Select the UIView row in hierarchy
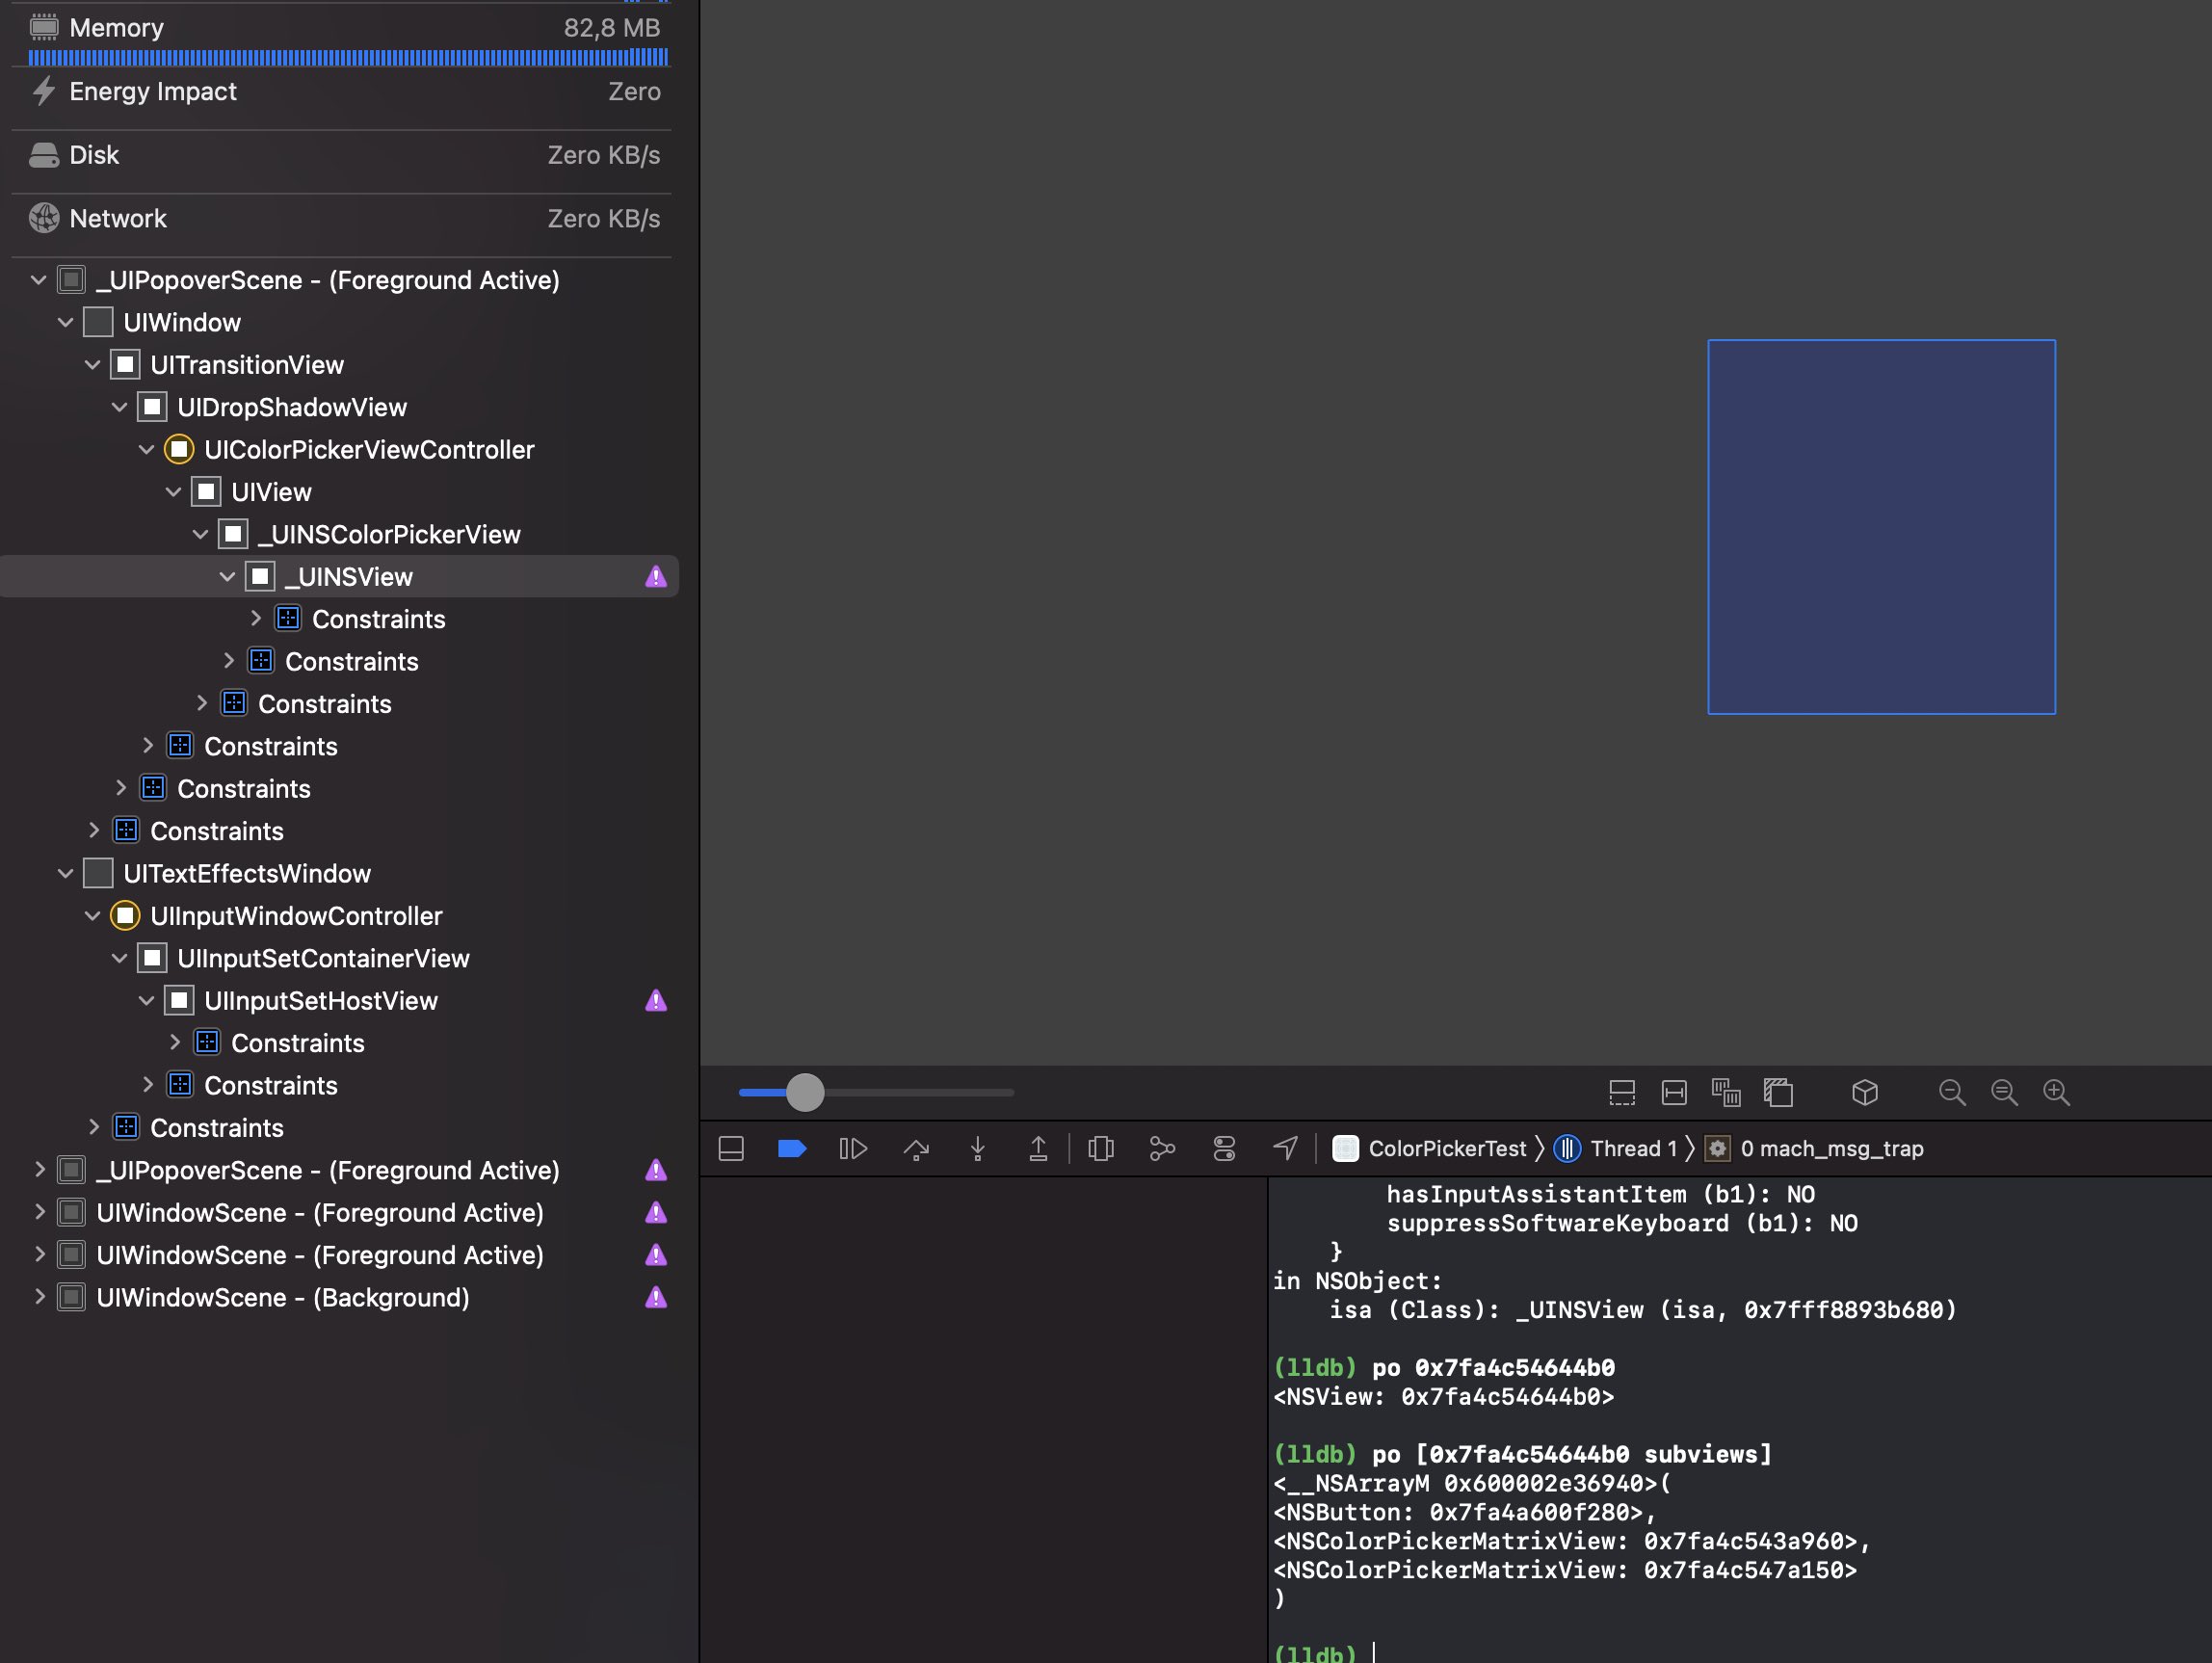Image resolution: width=2212 pixels, height=1663 pixels. coord(340,492)
